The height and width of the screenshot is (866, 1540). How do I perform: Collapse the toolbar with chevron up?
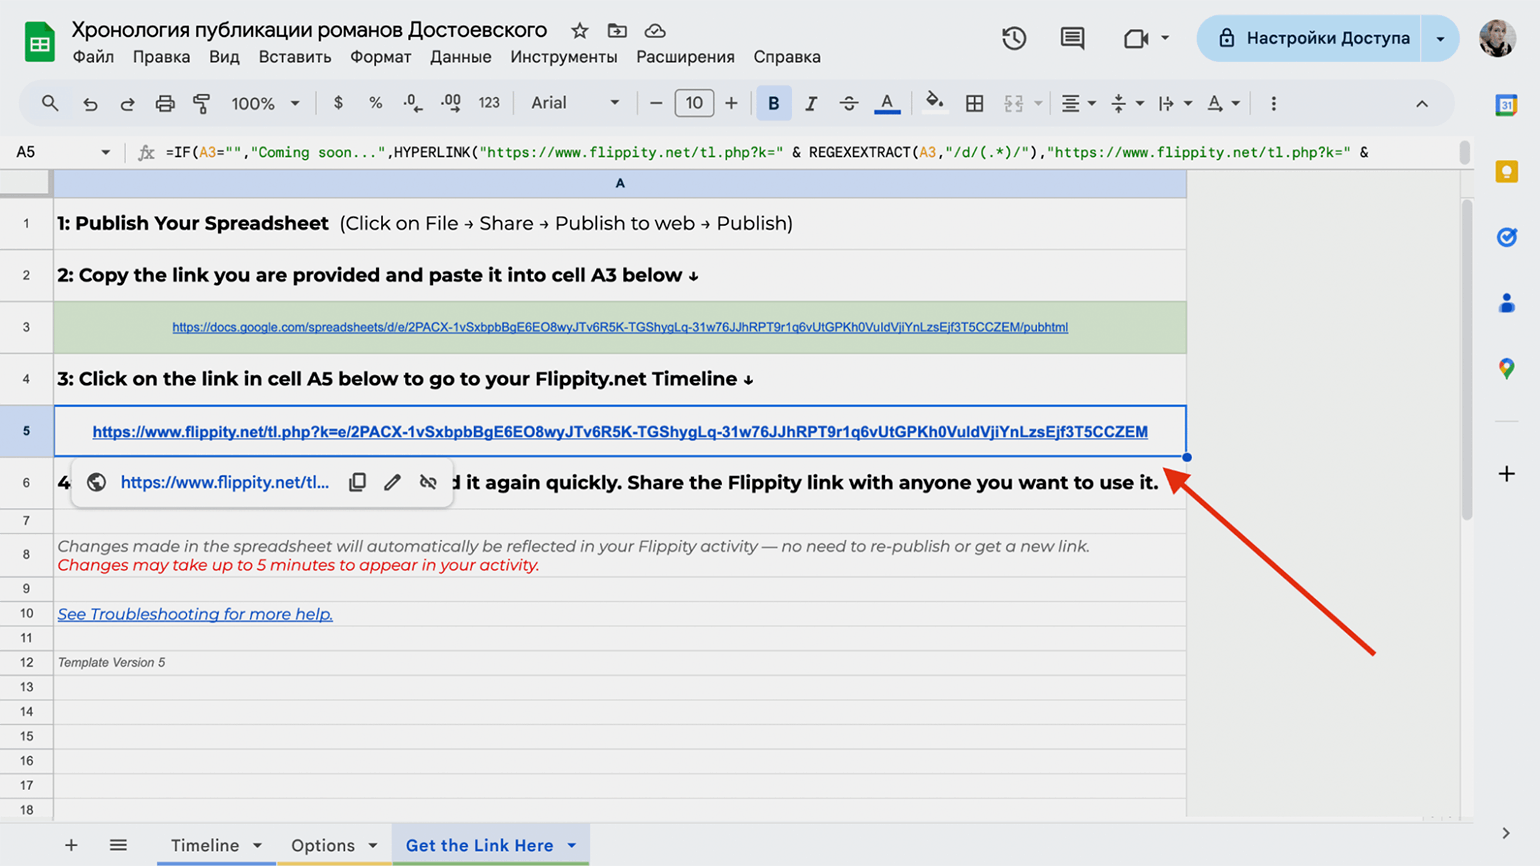(1422, 103)
